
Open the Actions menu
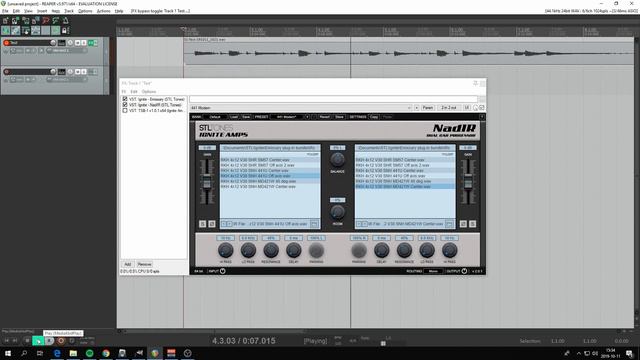click(104, 11)
